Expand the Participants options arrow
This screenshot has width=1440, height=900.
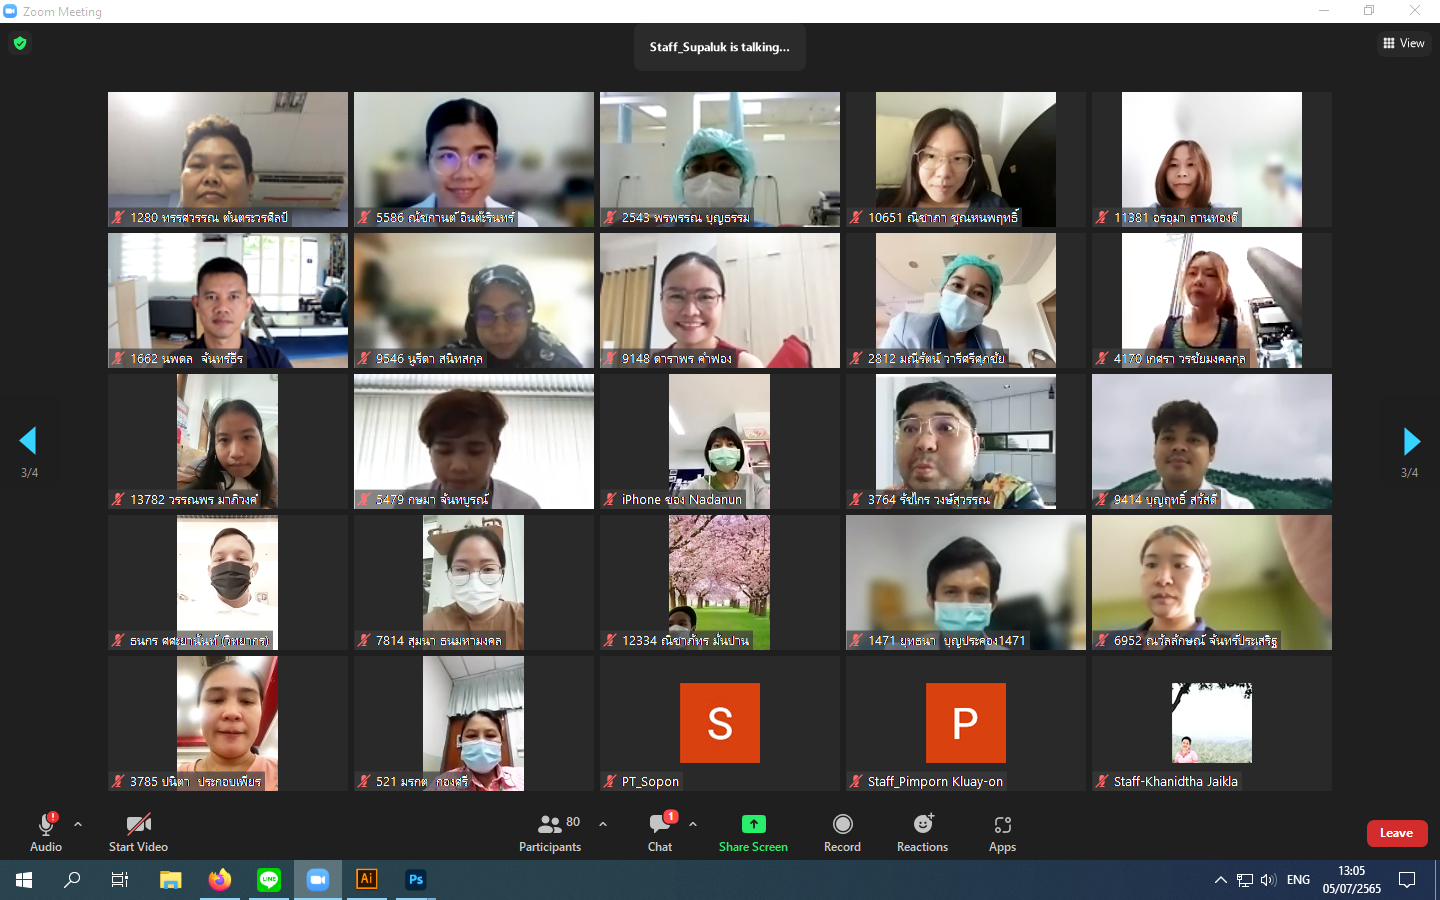coord(603,824)
